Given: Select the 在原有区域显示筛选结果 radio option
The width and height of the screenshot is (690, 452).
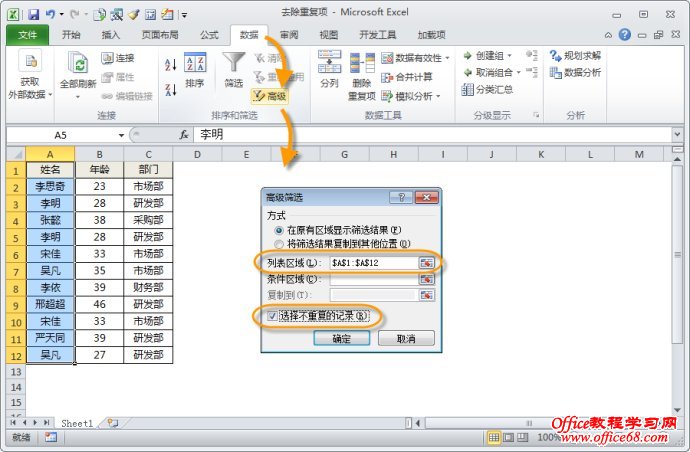Looking at the screenshot, I should [x=279, y=230].
